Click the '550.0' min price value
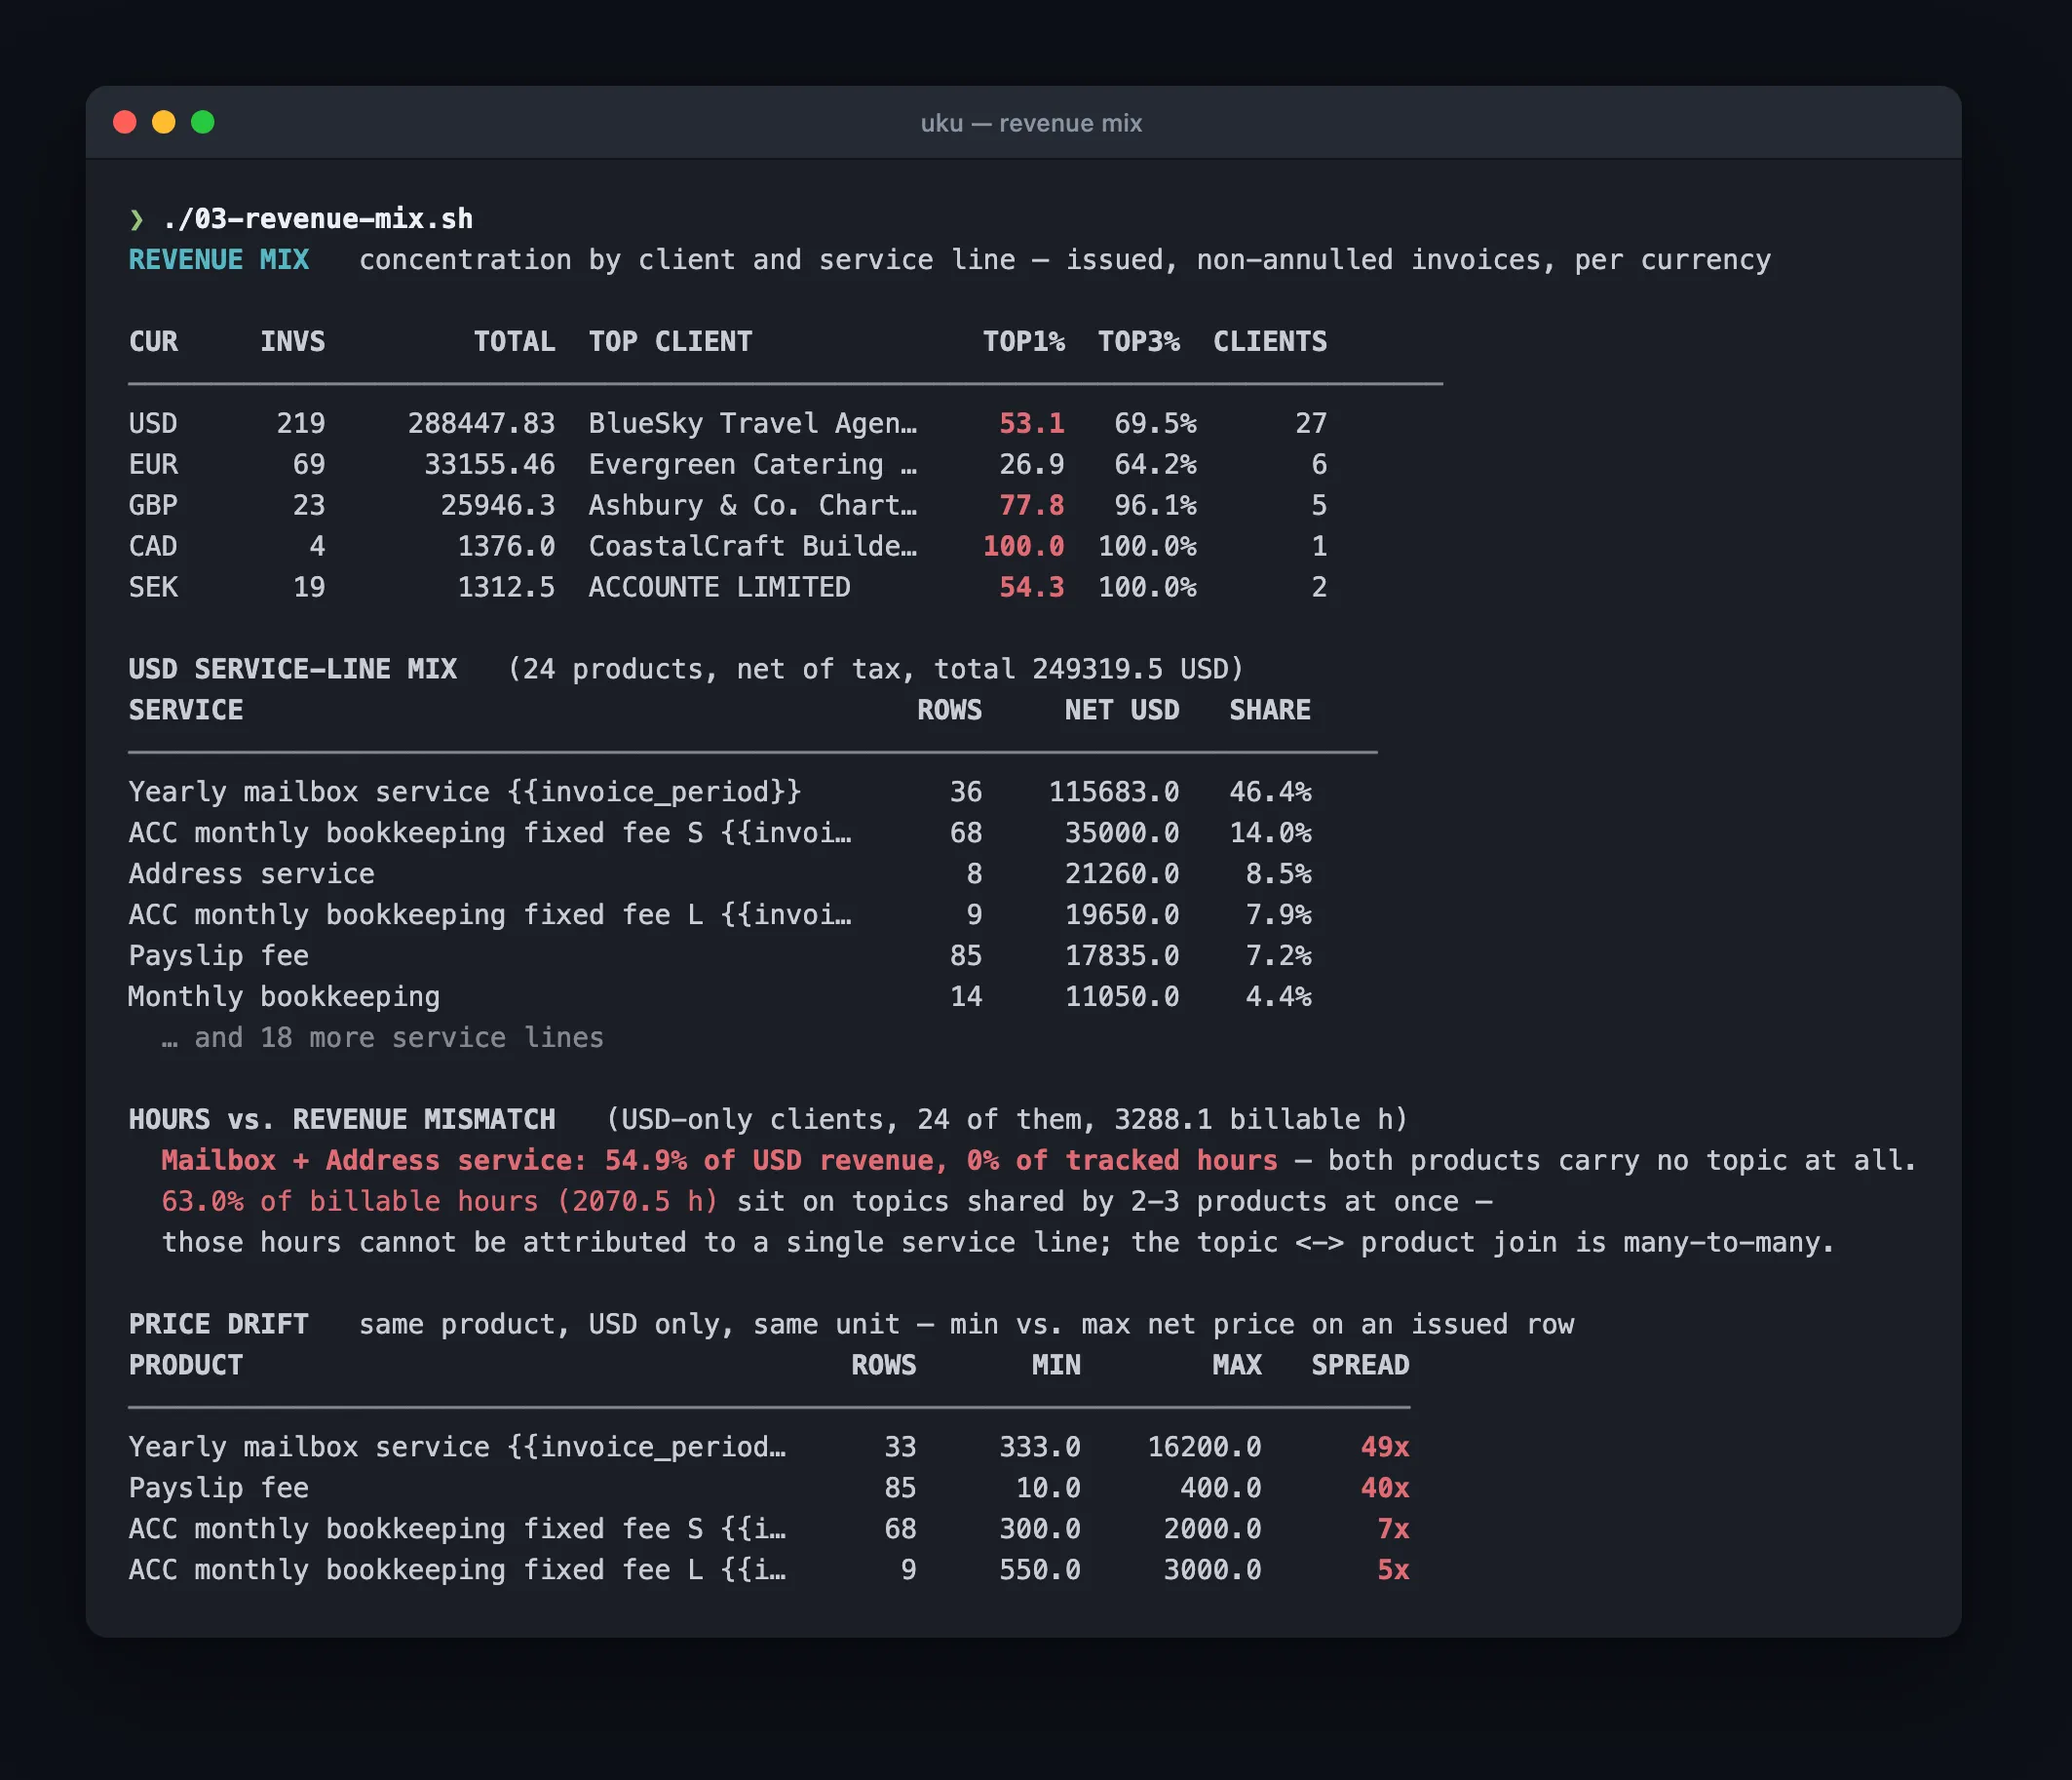The image size is (2072, 1780). (x=1040, y=1570)
